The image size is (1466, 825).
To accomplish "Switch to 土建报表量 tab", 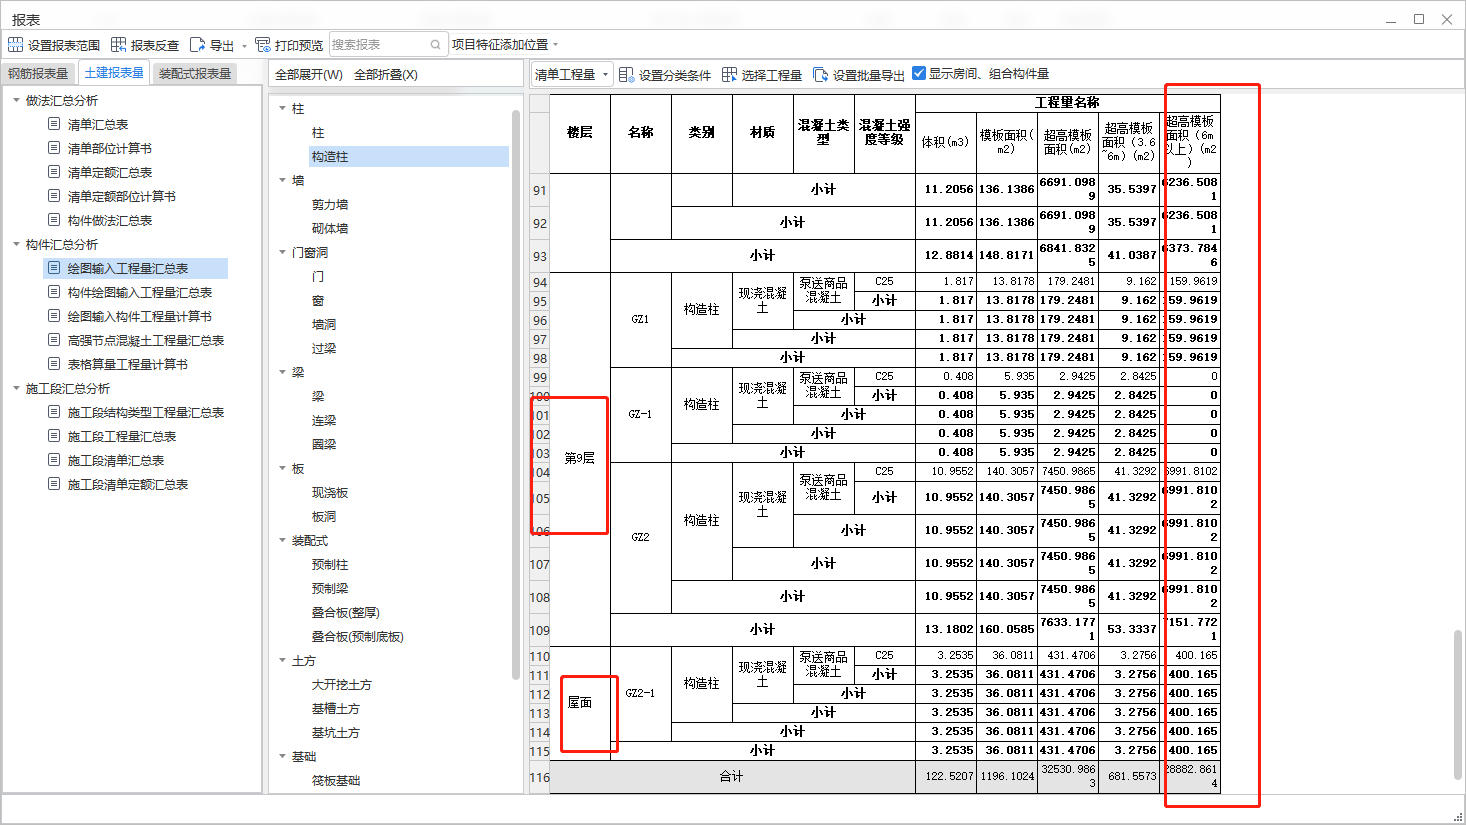I will [x=113, y=73].
